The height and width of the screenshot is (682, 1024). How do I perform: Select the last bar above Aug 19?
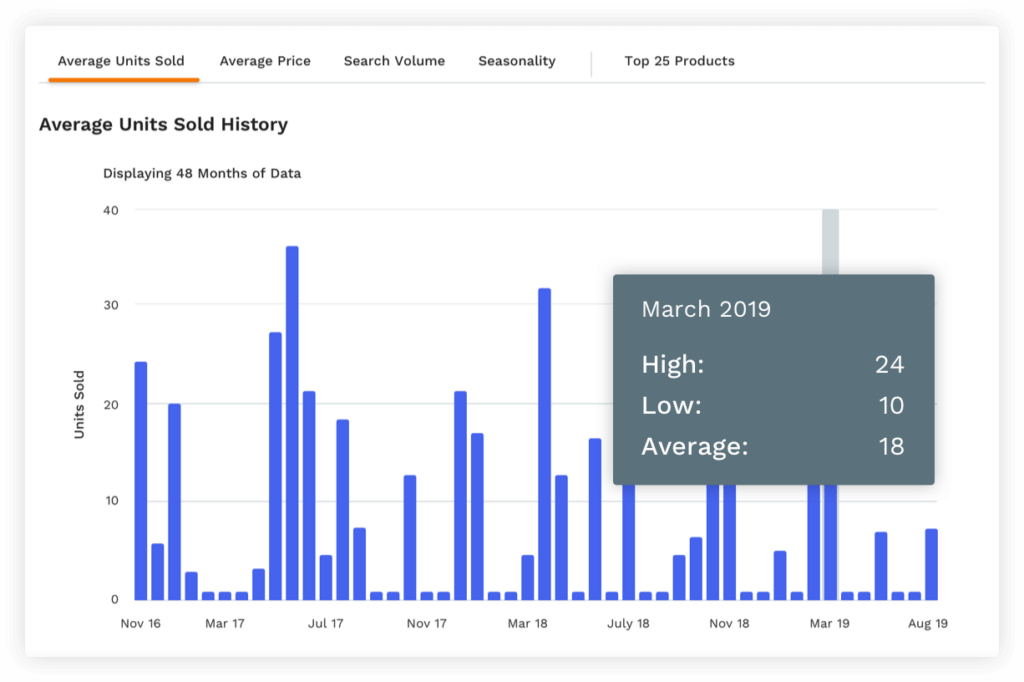[931, 564]
